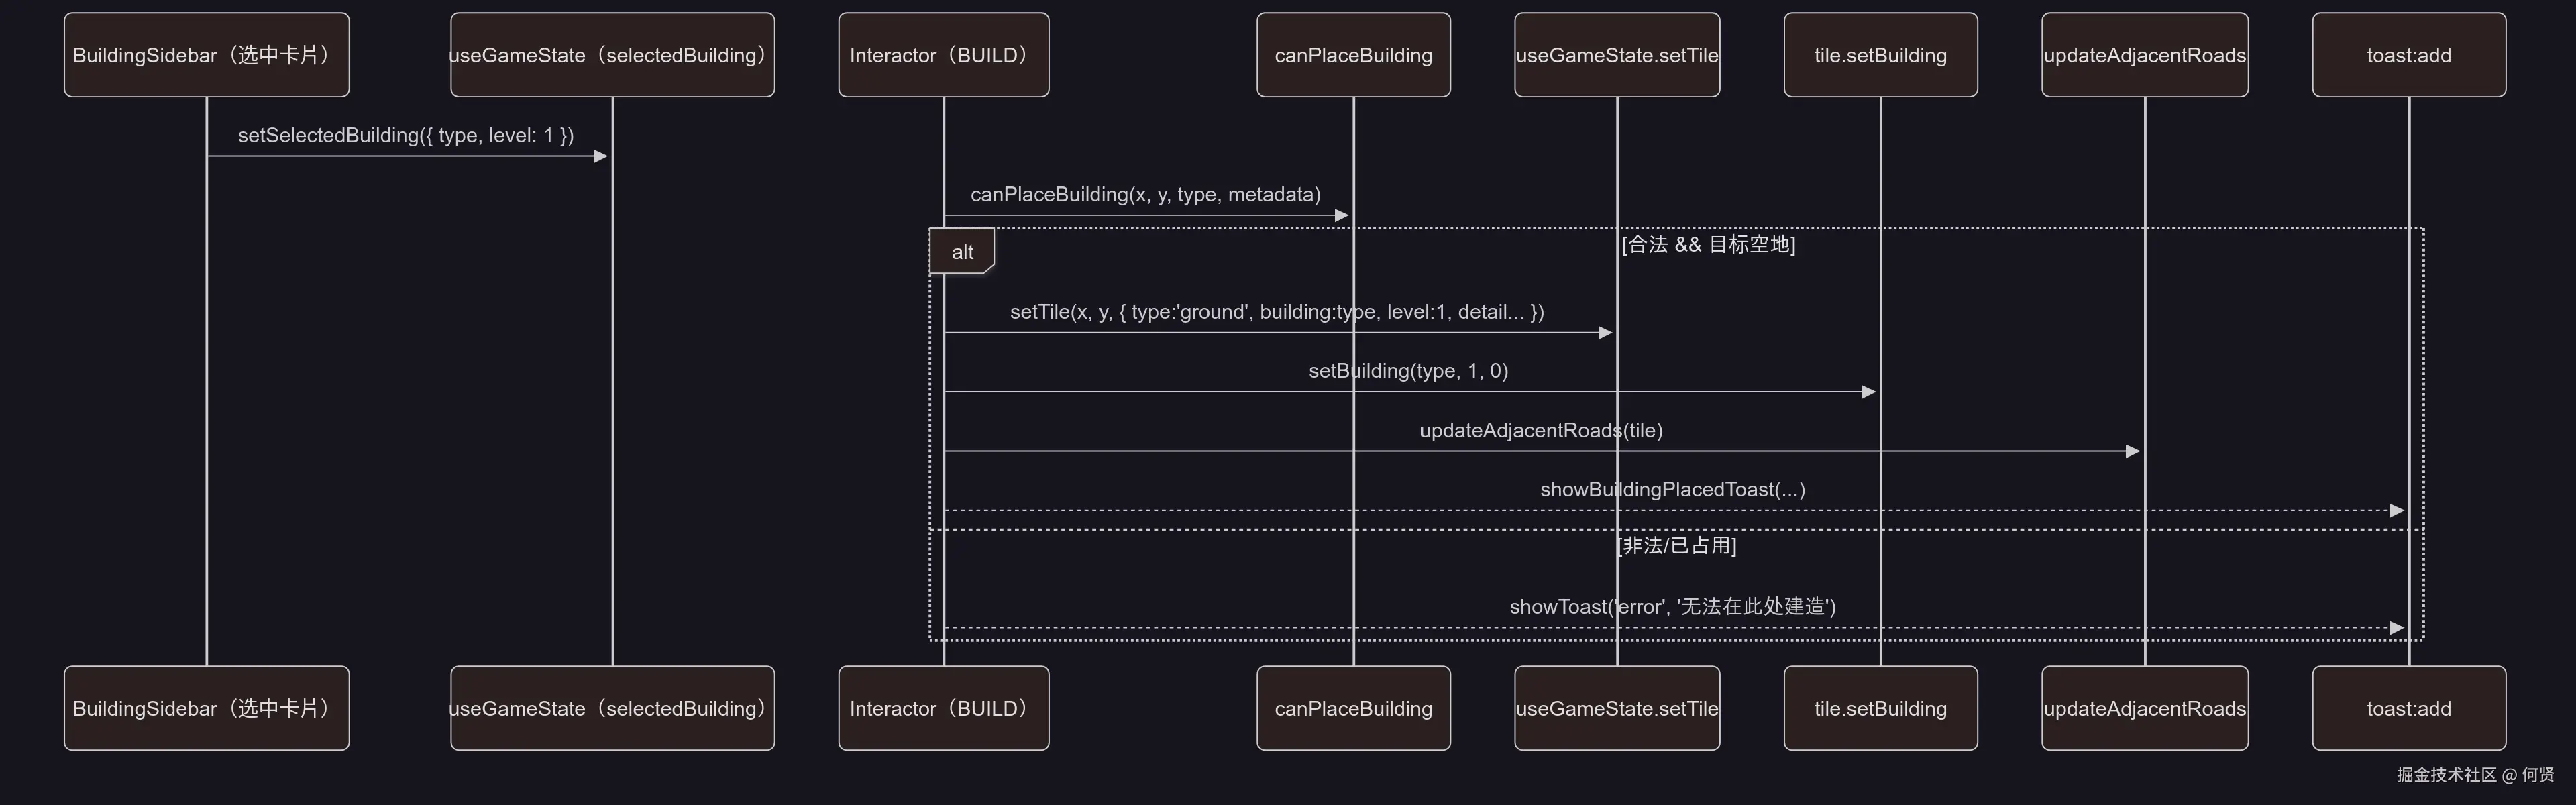Click the top useGameState (selectedBuilding) box
This screenshot has width=2576, height=805.
click(612, 55)
